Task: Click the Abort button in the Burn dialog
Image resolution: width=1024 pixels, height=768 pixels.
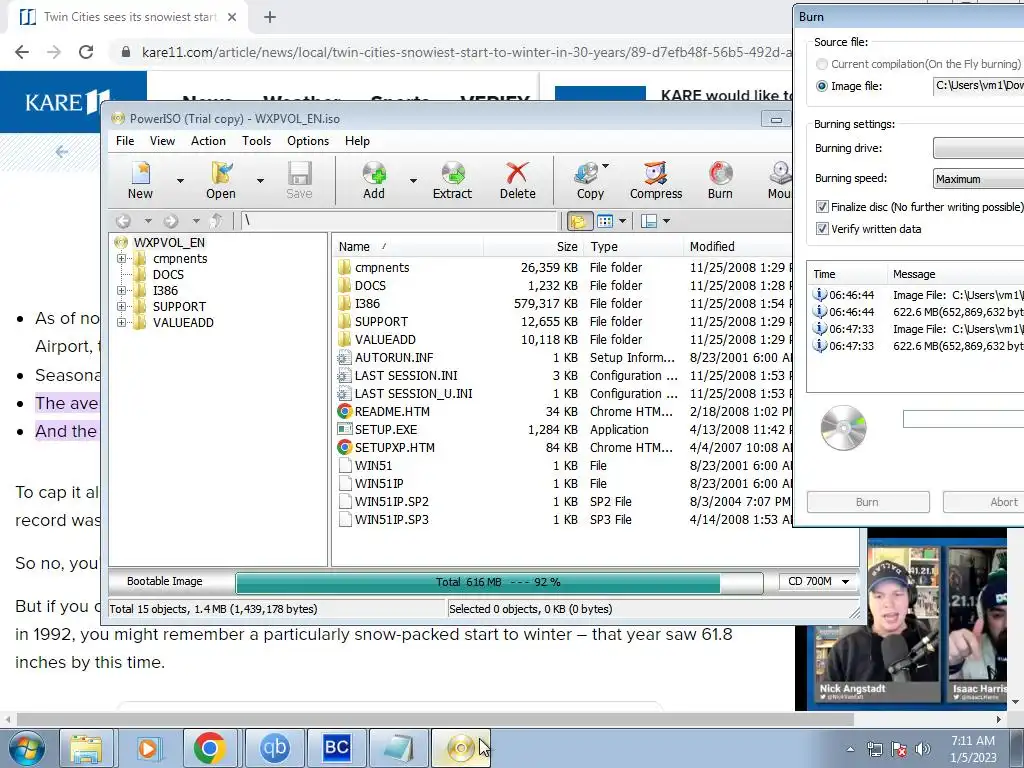Action: (x=984, y=502)
